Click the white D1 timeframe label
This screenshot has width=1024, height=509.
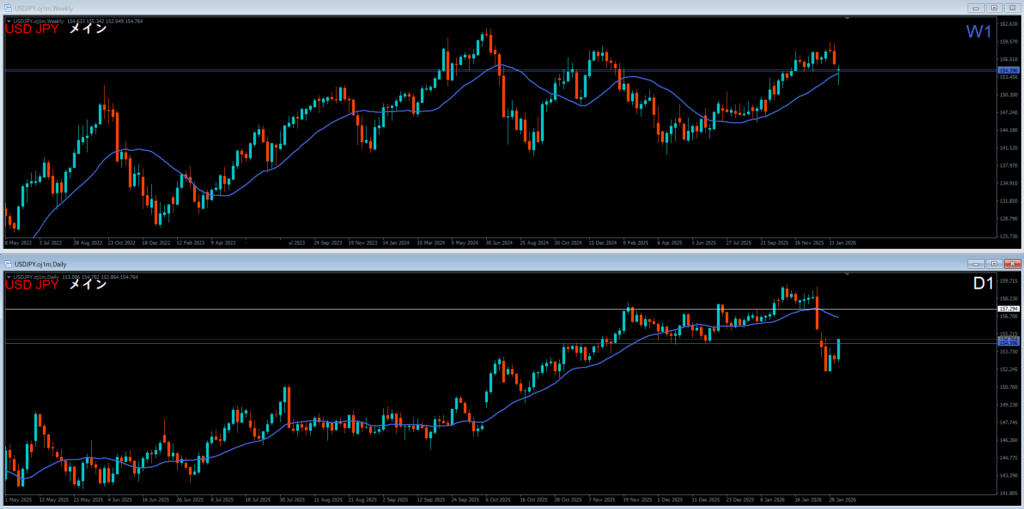982,286
